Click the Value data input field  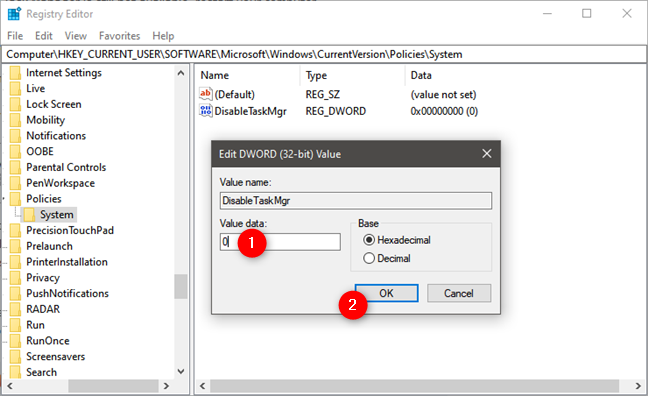pos(280,242)
